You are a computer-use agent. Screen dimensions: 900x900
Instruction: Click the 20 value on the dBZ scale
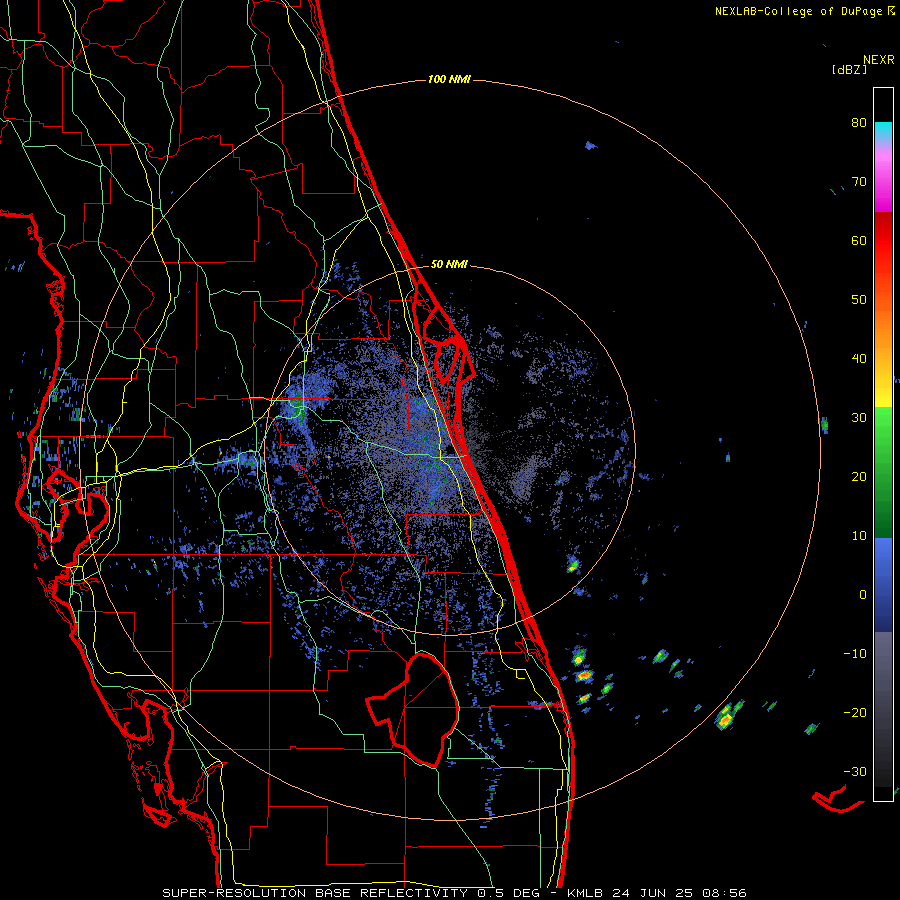click(x=859, y=478)
